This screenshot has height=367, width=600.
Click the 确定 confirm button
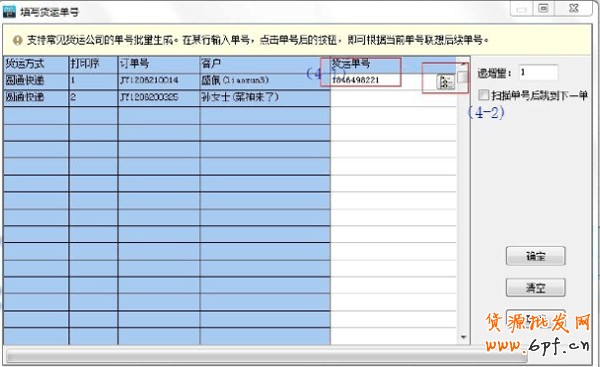535,256
